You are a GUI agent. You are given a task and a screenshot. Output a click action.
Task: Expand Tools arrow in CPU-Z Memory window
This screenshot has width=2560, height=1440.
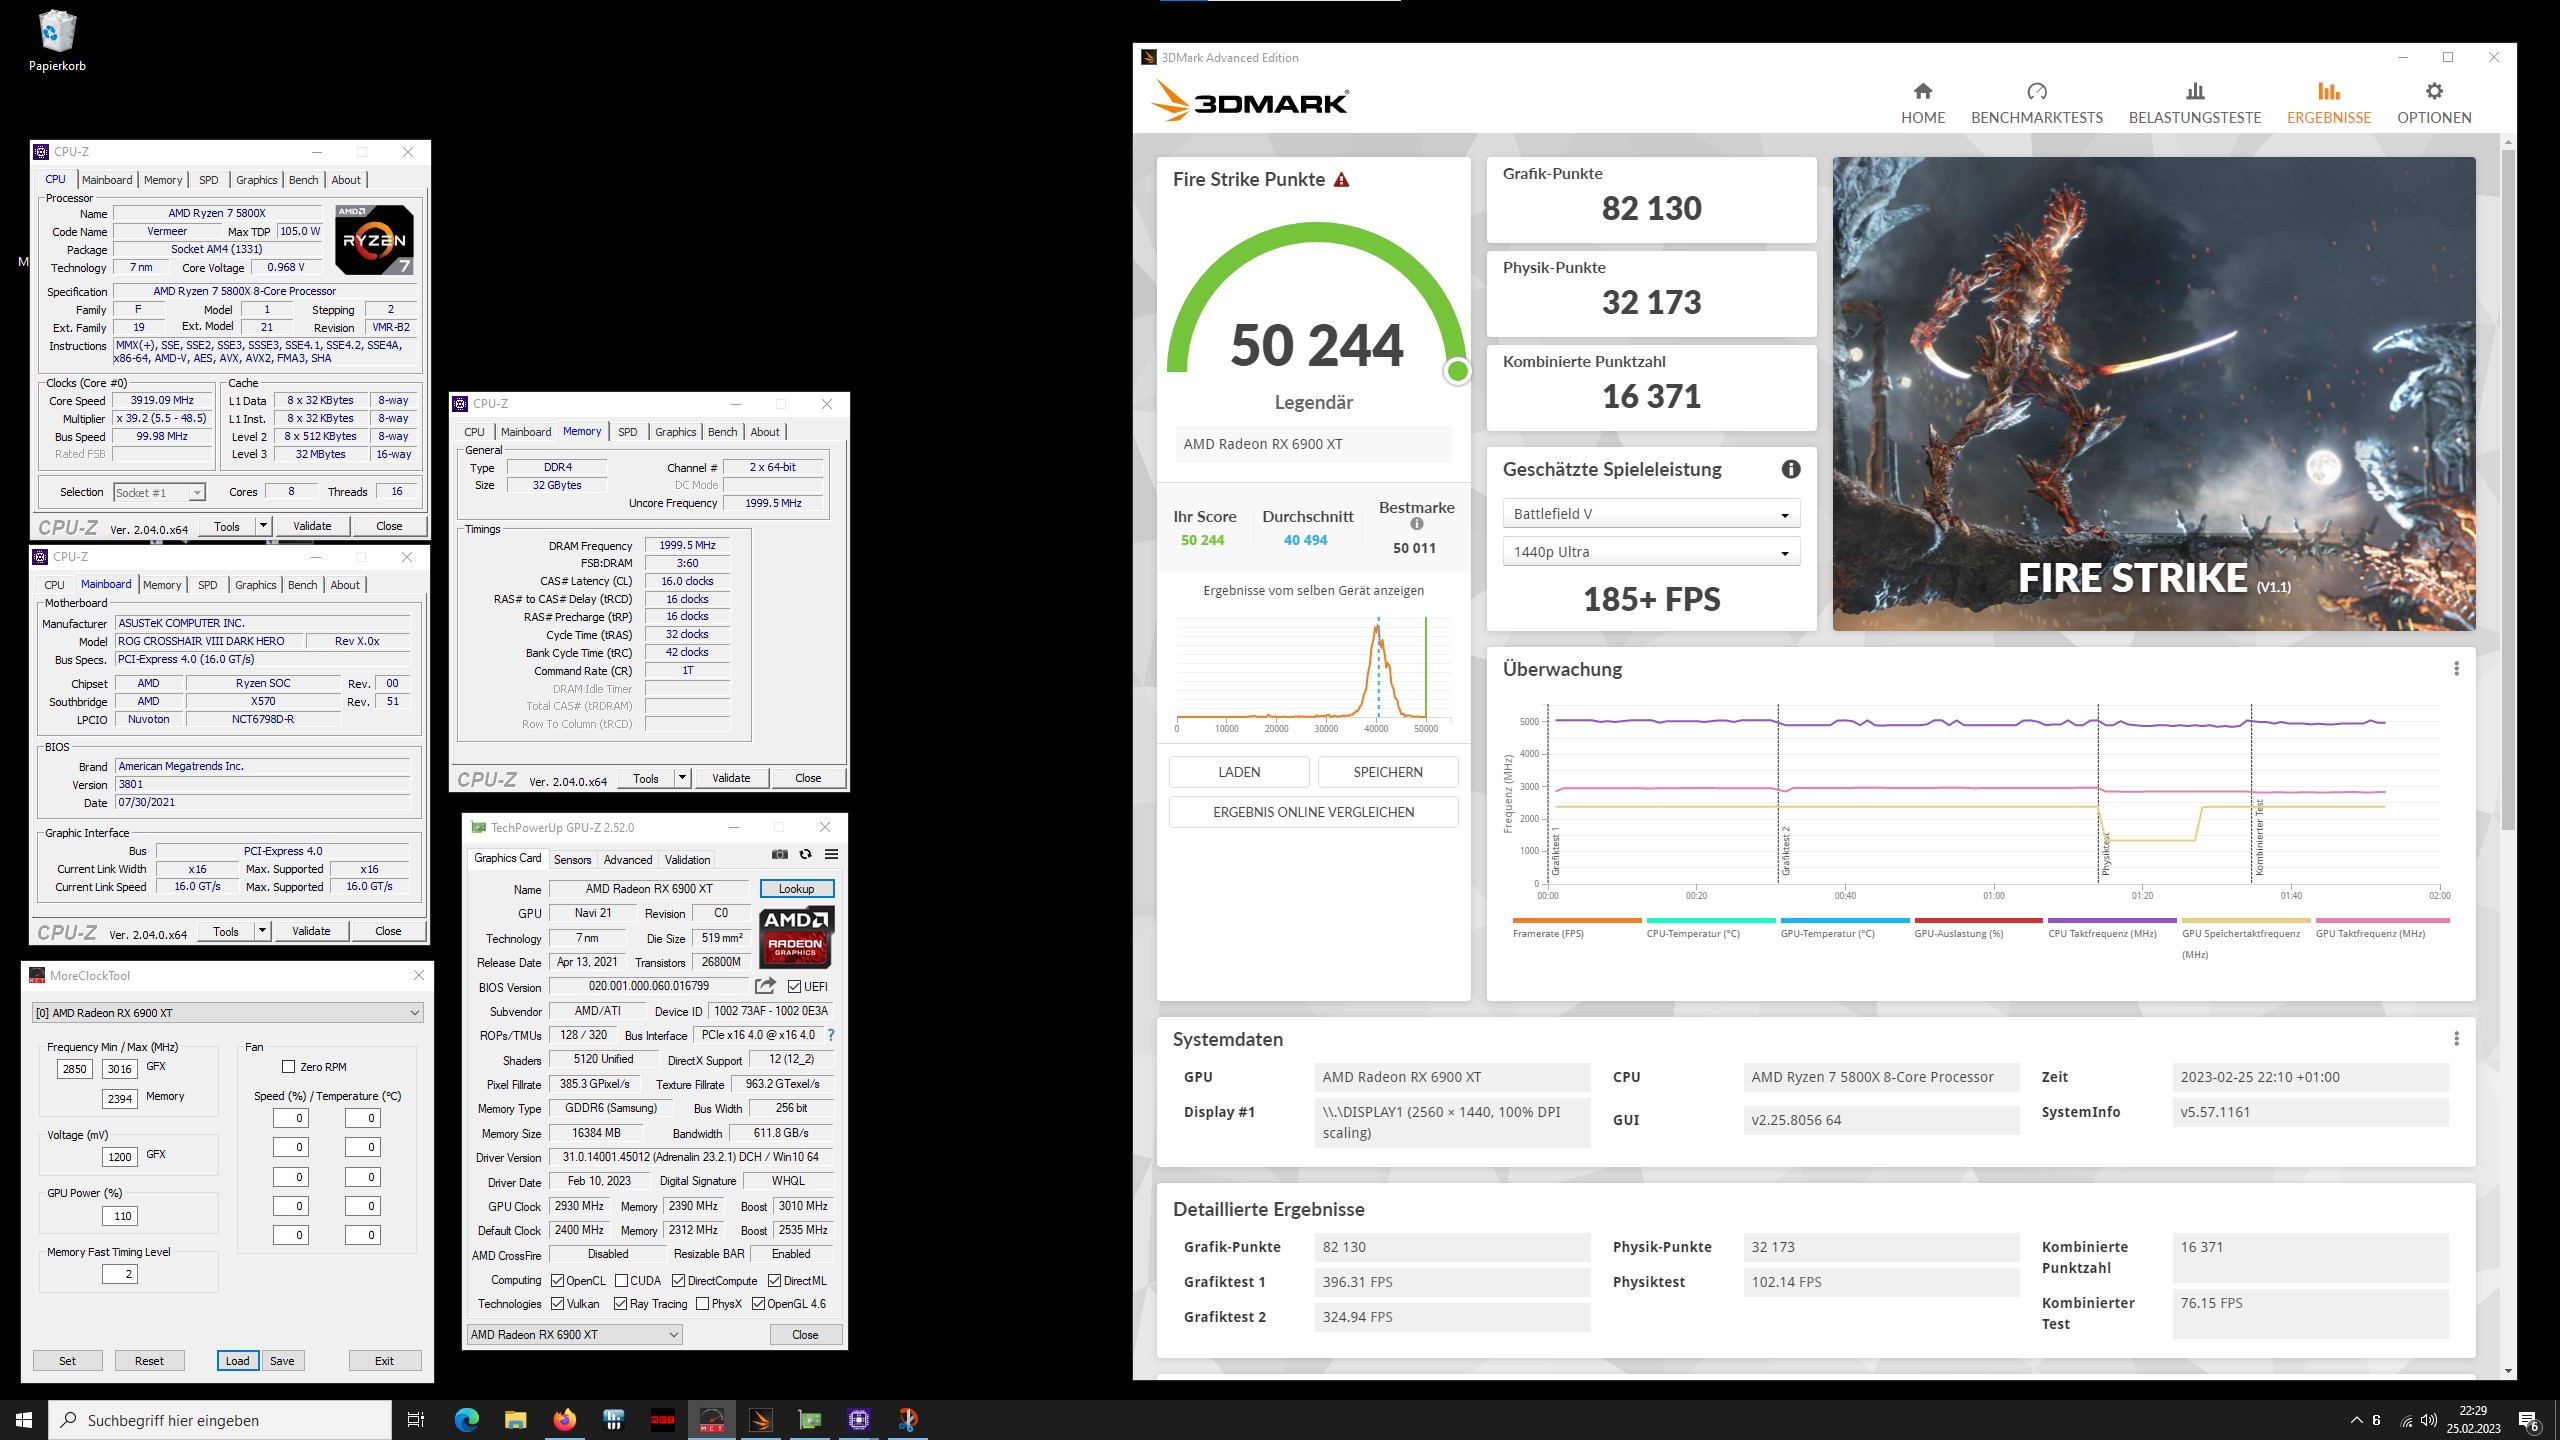[x=682, y=778]
